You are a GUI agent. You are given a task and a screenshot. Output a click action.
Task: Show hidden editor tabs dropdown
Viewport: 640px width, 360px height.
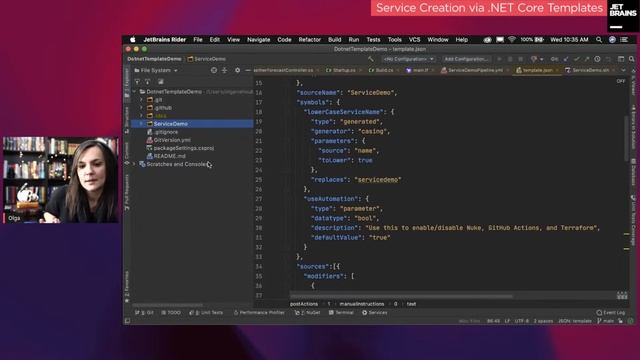tap(623, 70)
